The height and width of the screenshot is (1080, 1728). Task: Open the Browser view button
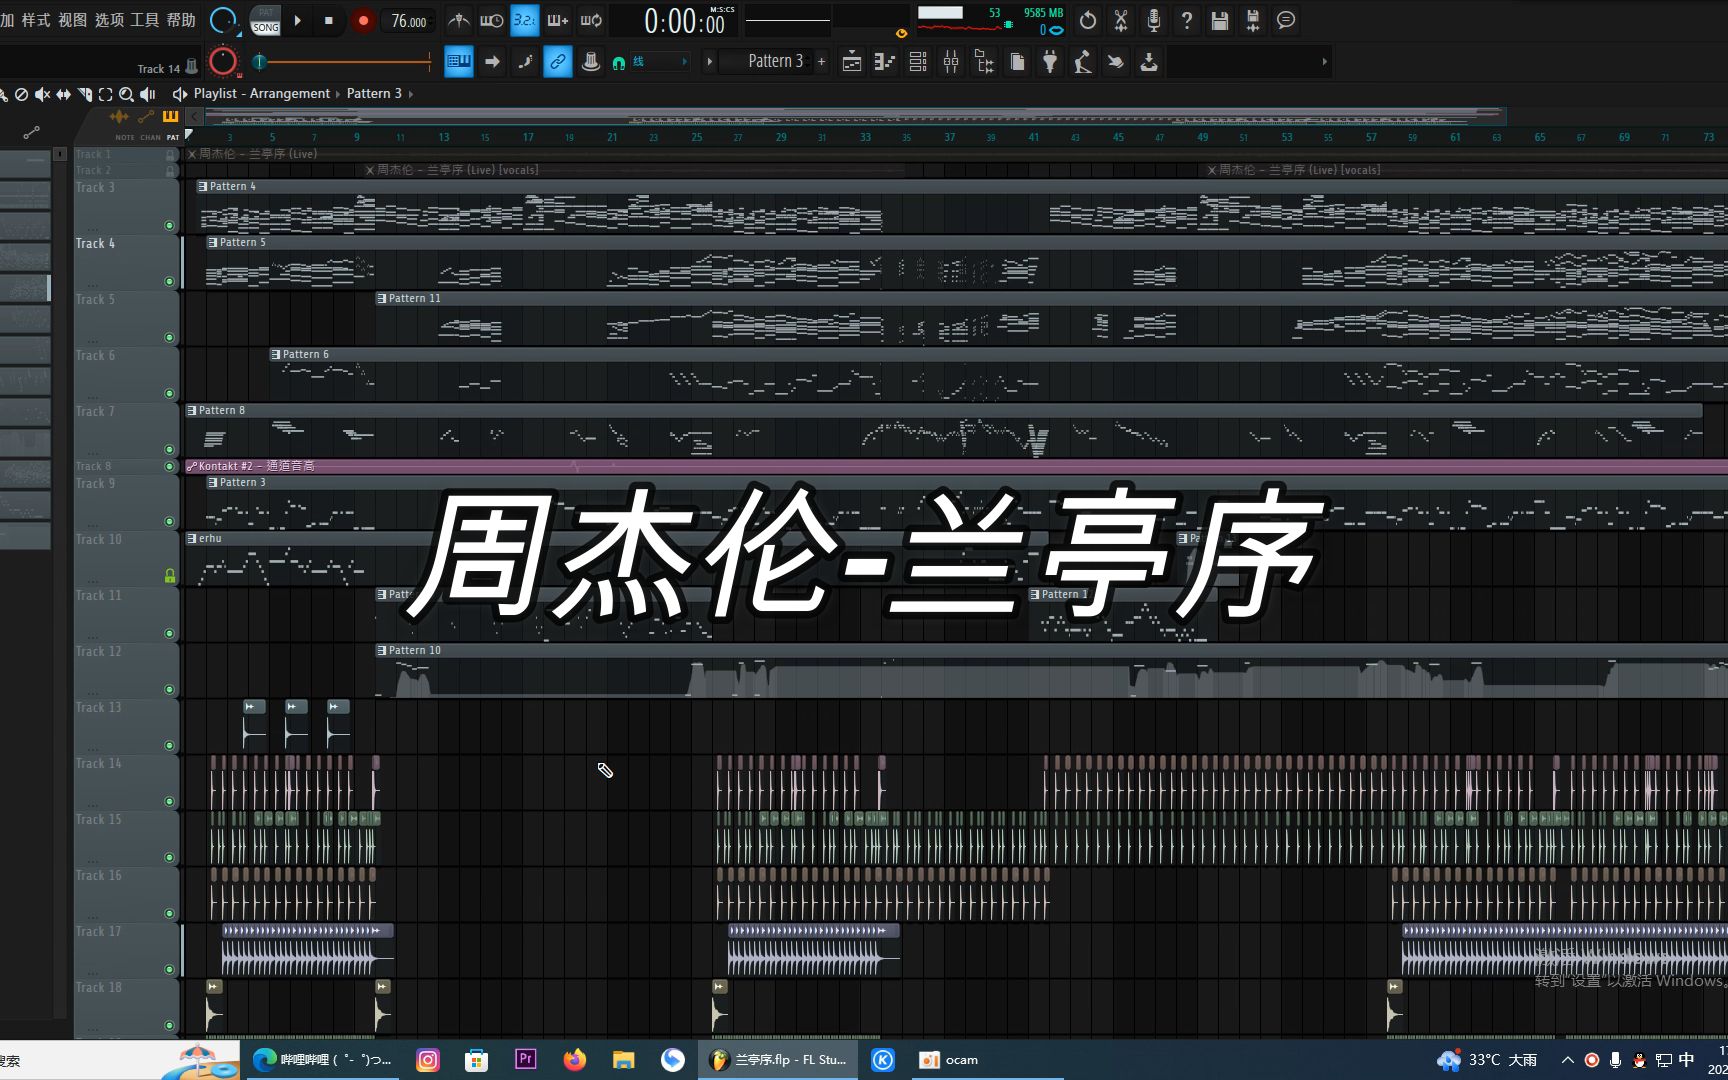coord(984,62)
